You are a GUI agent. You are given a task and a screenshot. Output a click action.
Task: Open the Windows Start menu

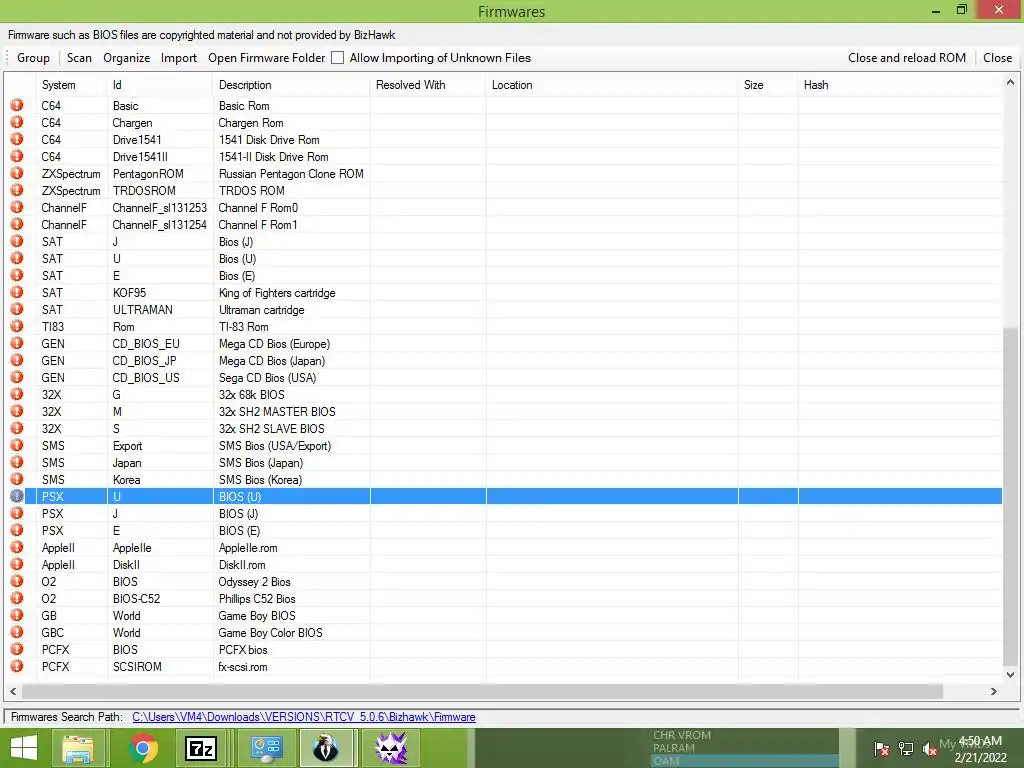pos(24,748)
